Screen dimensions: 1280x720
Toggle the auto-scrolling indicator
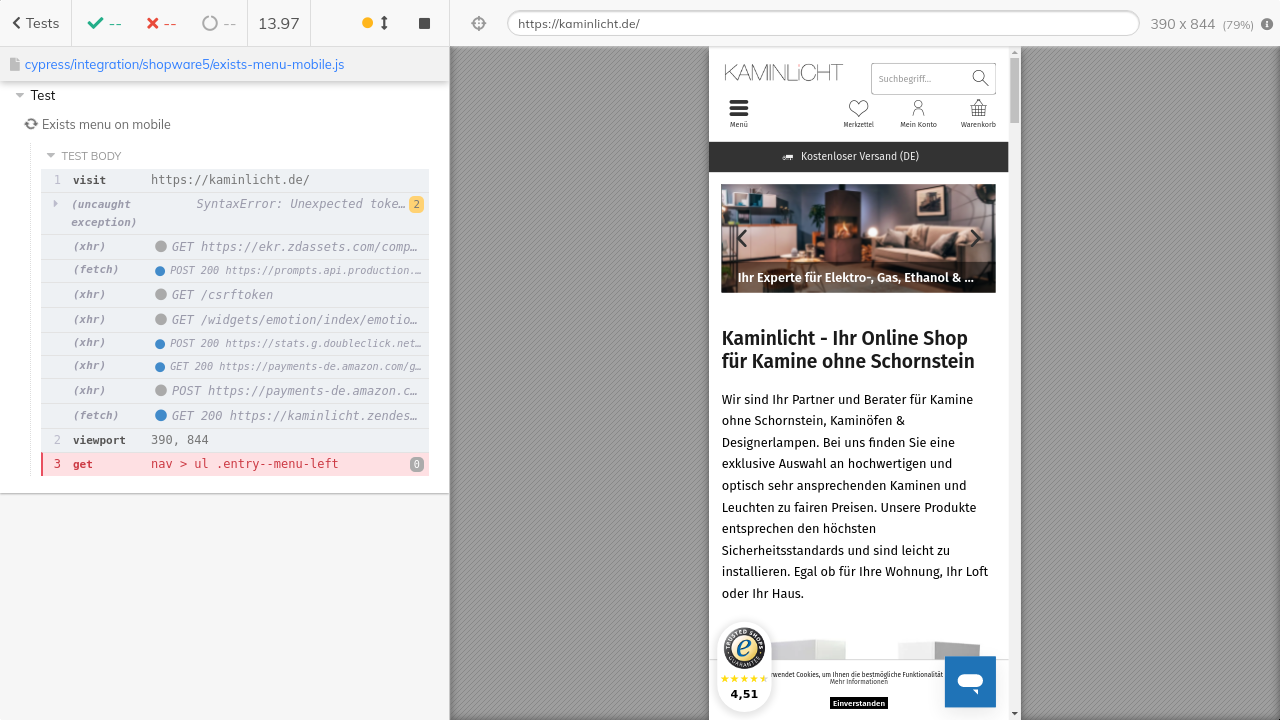pos(376,23)
